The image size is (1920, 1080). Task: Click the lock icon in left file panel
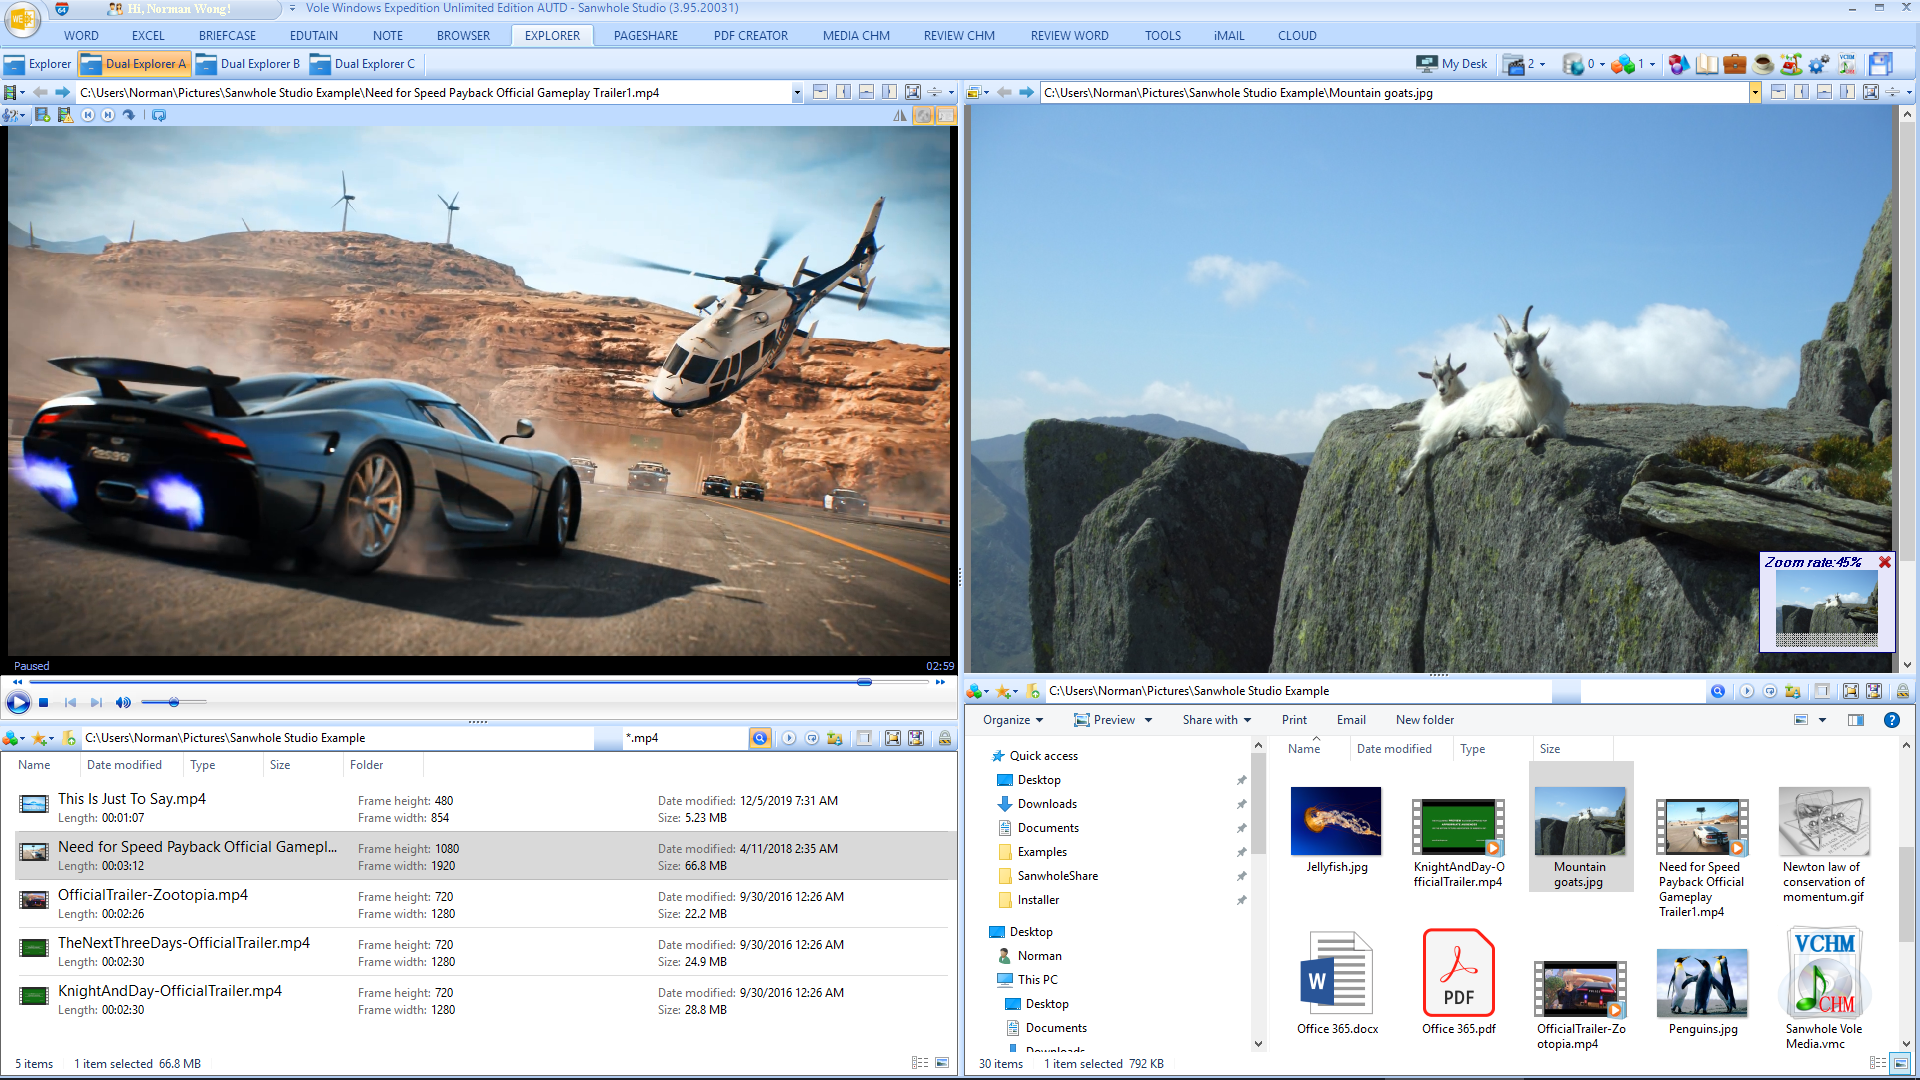click(x=944, y=738)
